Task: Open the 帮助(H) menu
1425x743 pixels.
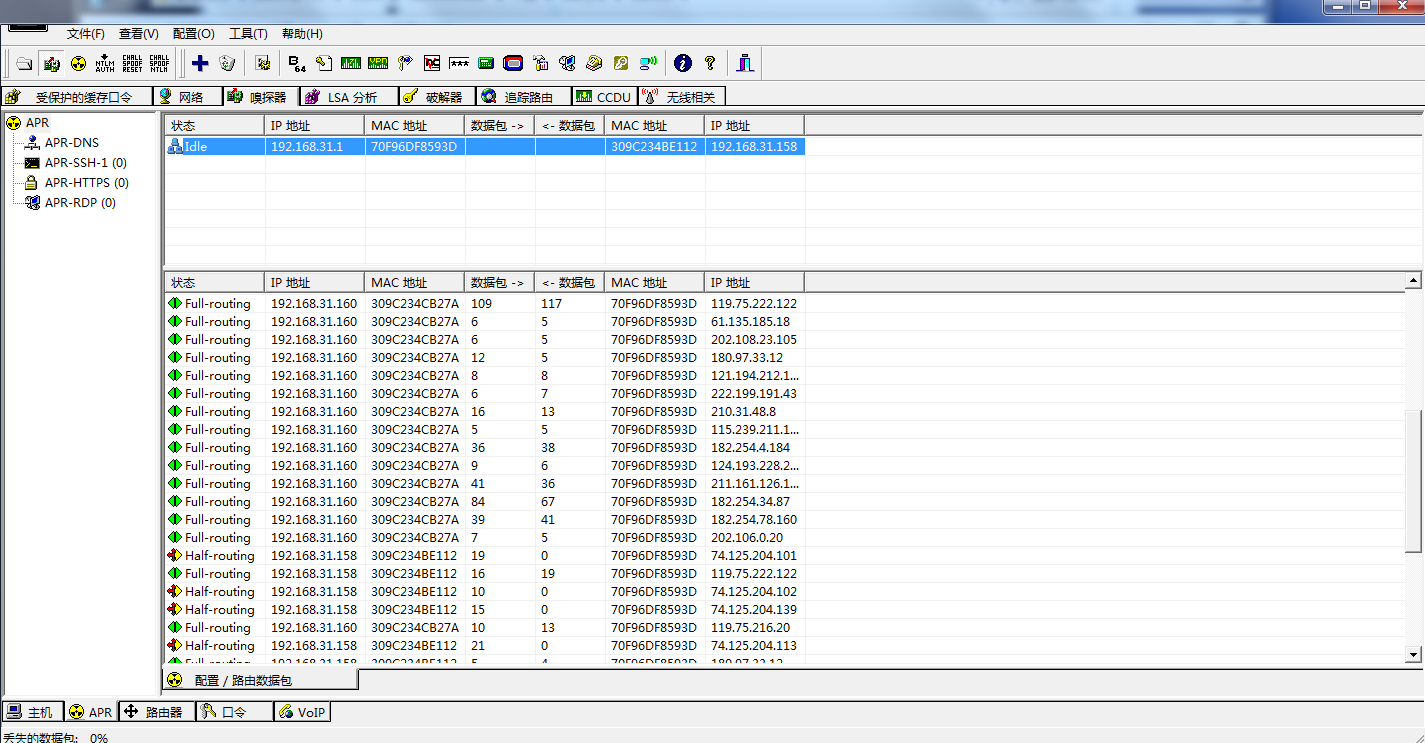Action: click(302, 33)
